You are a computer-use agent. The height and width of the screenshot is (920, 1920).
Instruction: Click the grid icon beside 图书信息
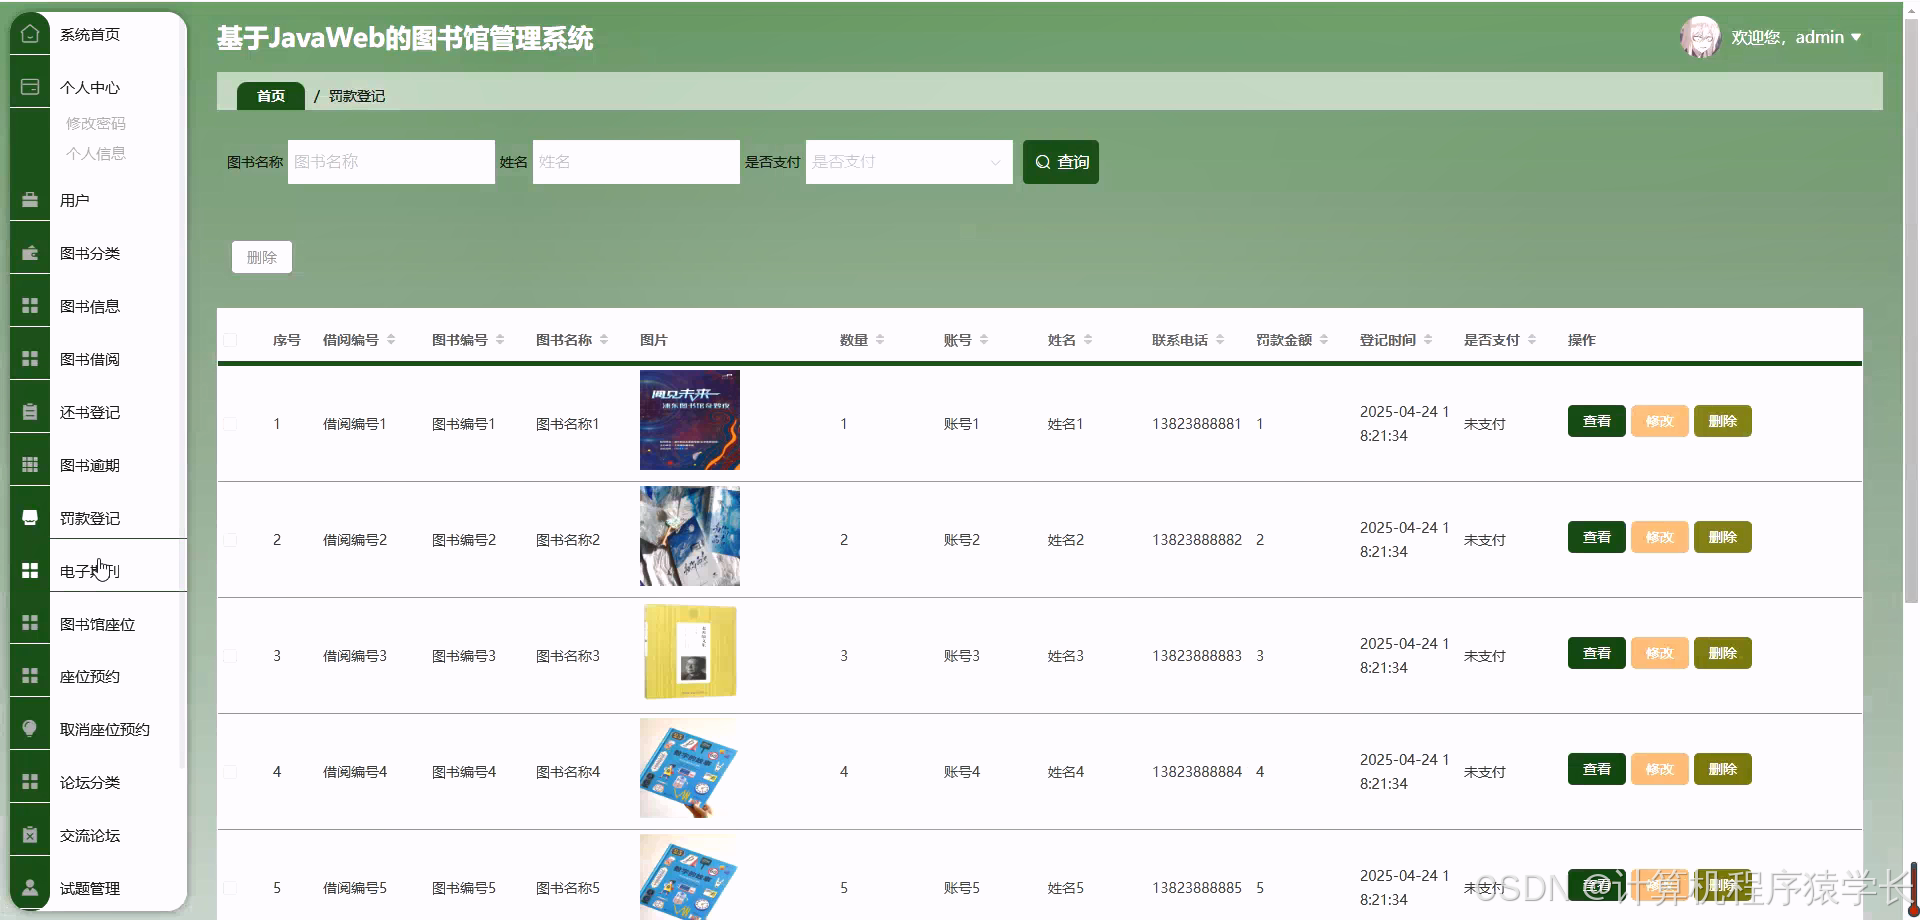click(30, 306)
